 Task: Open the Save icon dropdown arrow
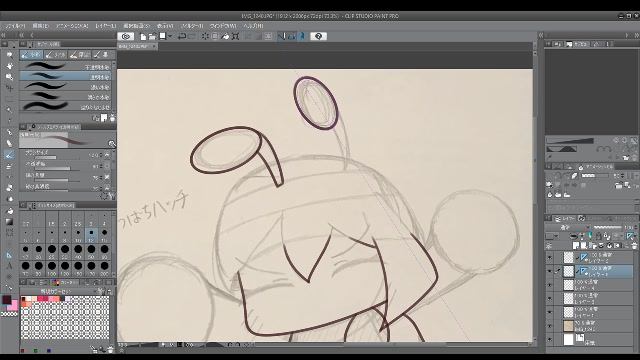[x=170, y=36]
